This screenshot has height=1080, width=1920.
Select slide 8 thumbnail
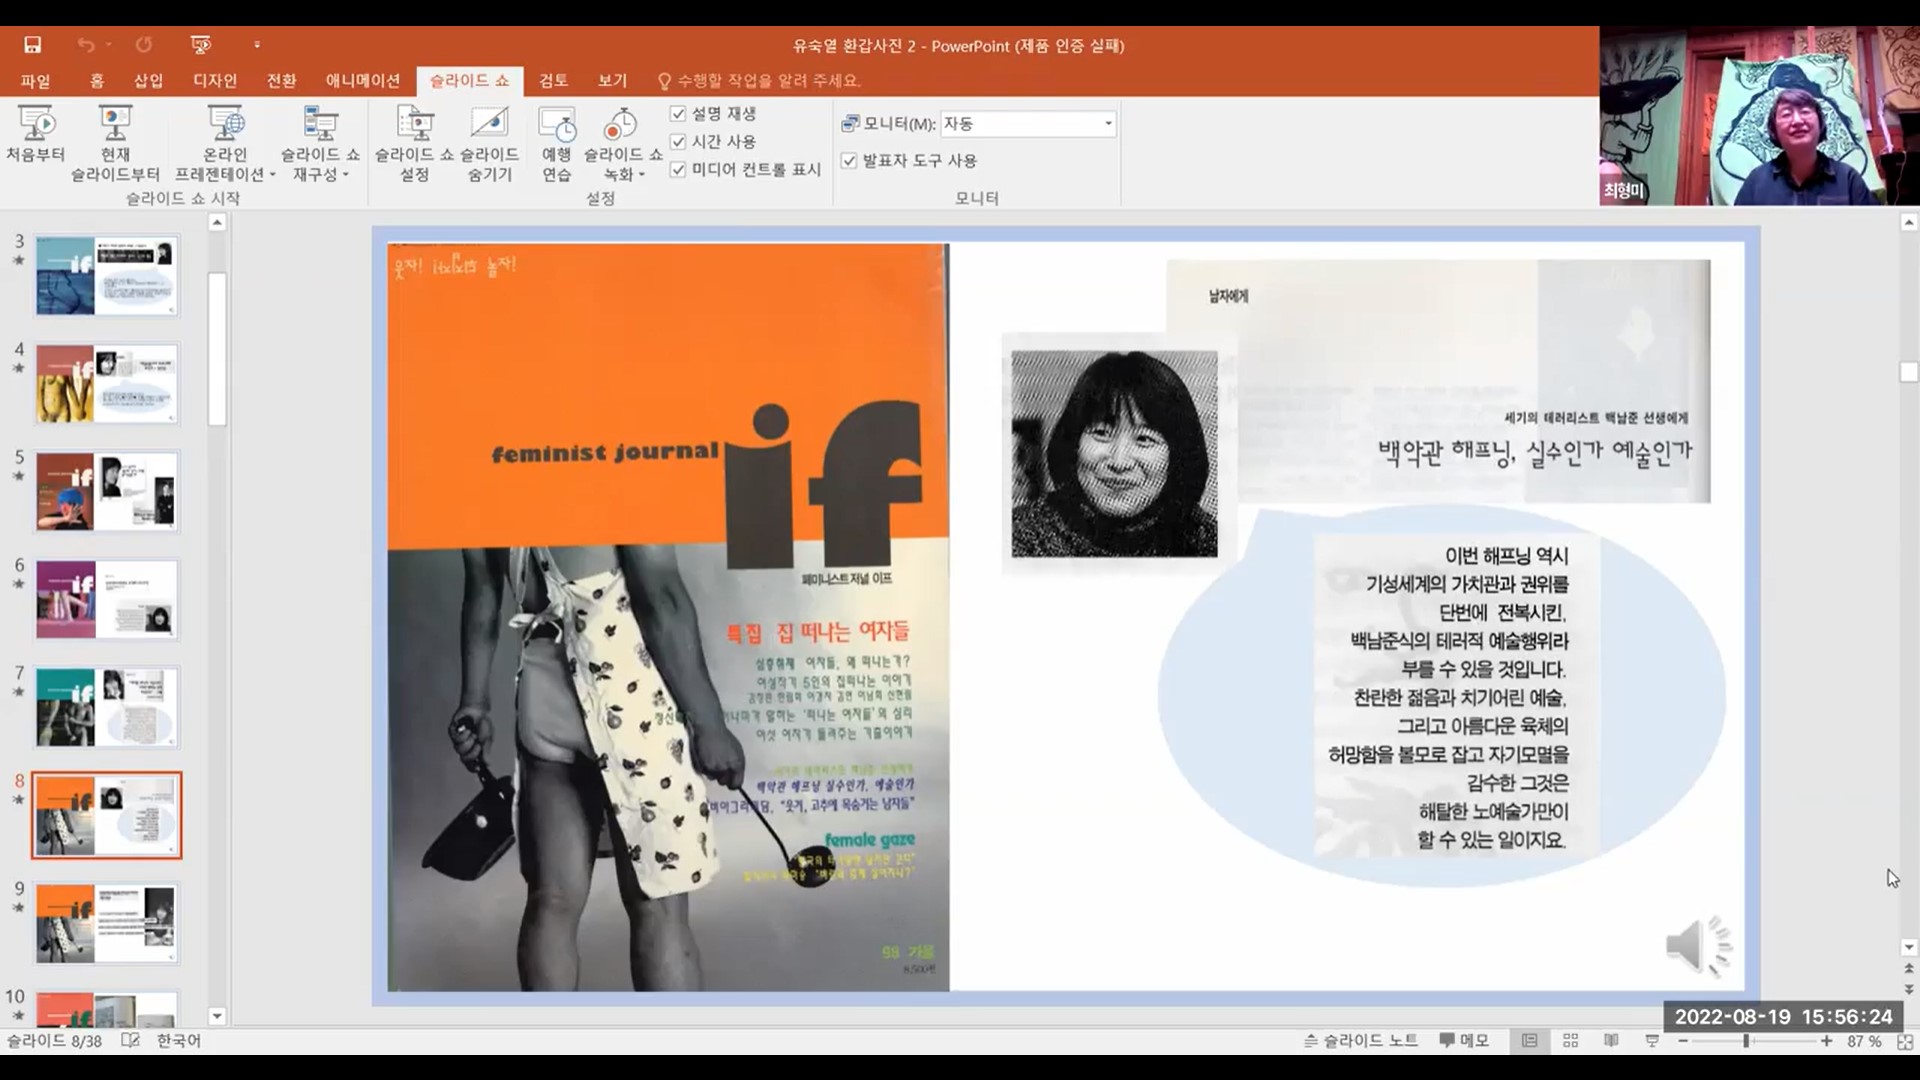click(x=107, y=816)
